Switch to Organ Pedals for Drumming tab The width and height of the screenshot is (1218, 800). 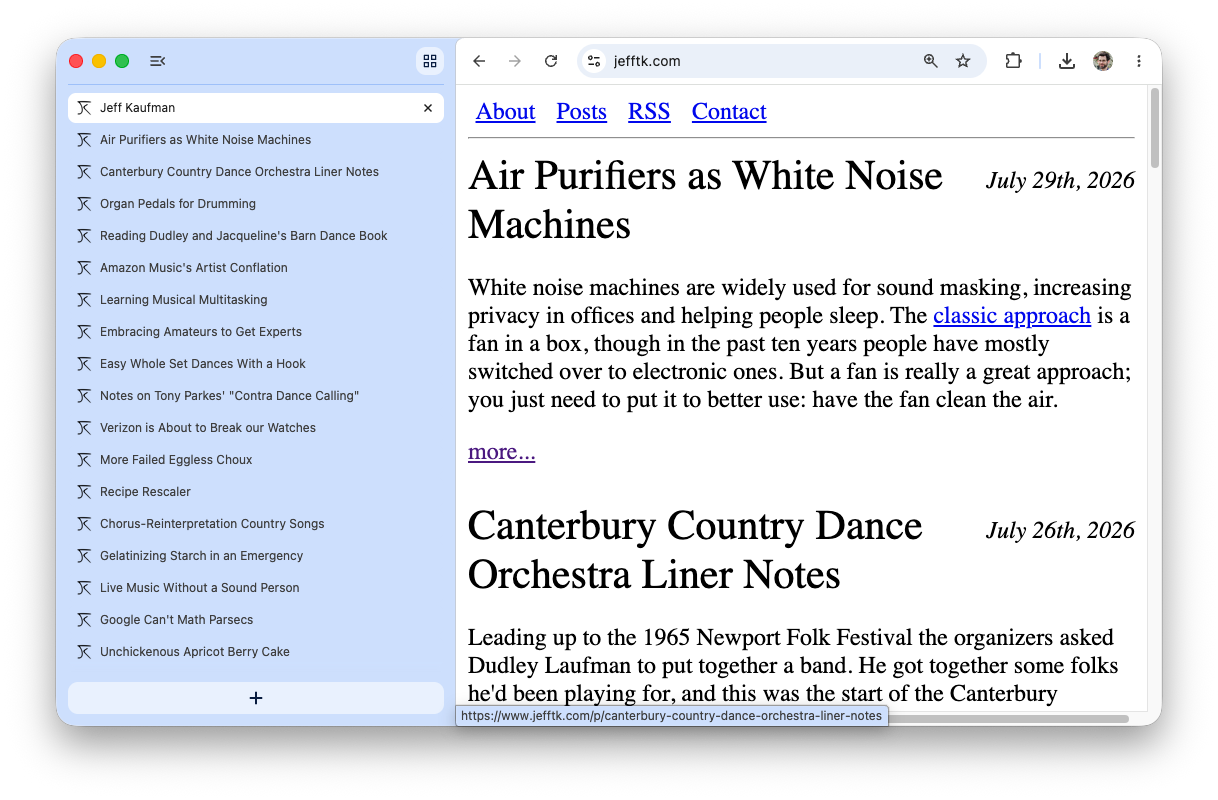256,204
